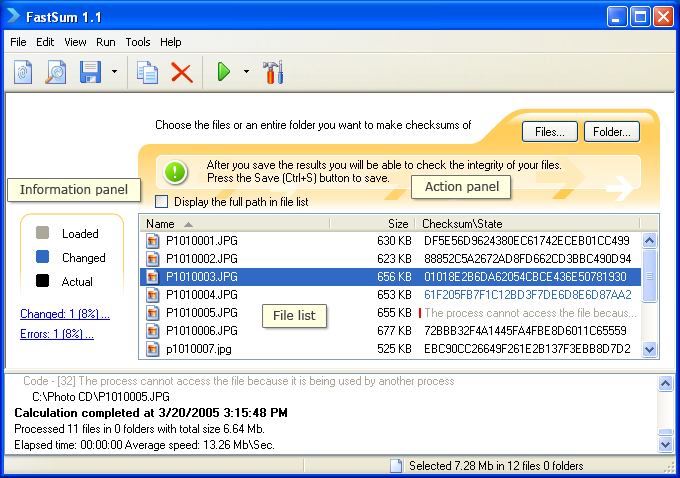Sort by the Checksum\State column header

tap(528, 223)
